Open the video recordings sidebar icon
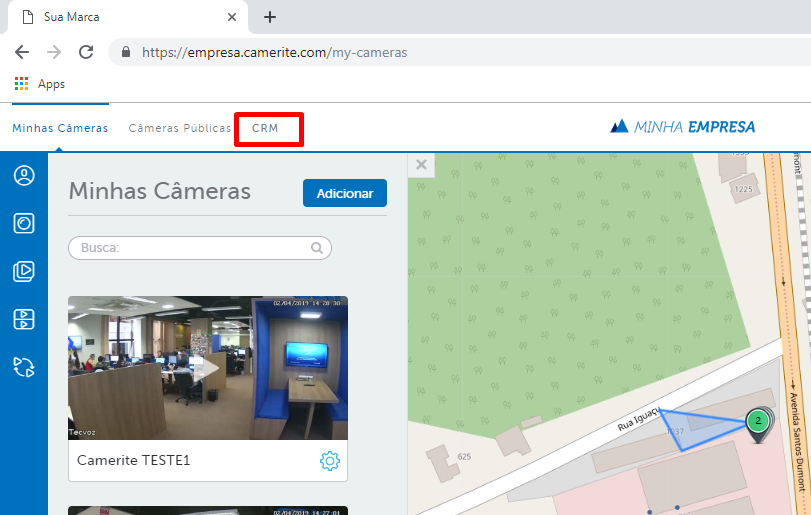 click(24, 271)
